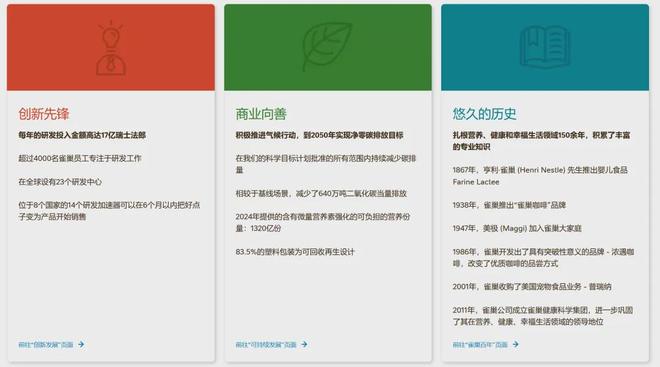Click the line about 减少了640万吨二氧化碳当量排放

coord(321,194)
